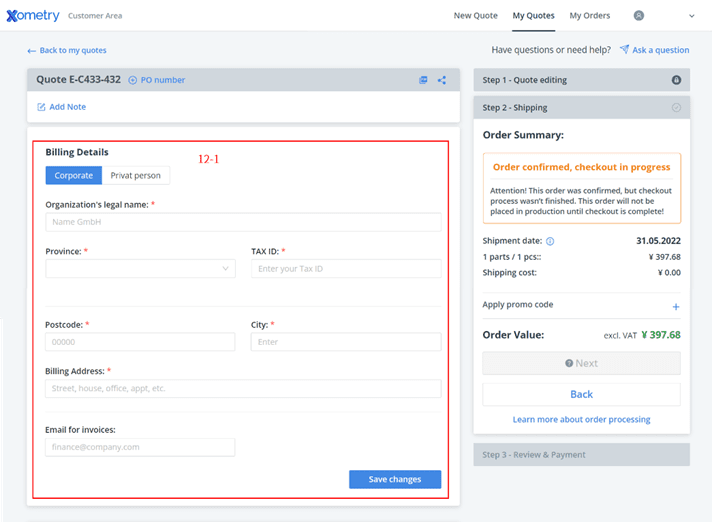
Task: Click the Add Note pencil icon
Action: (x=41, y=107)
